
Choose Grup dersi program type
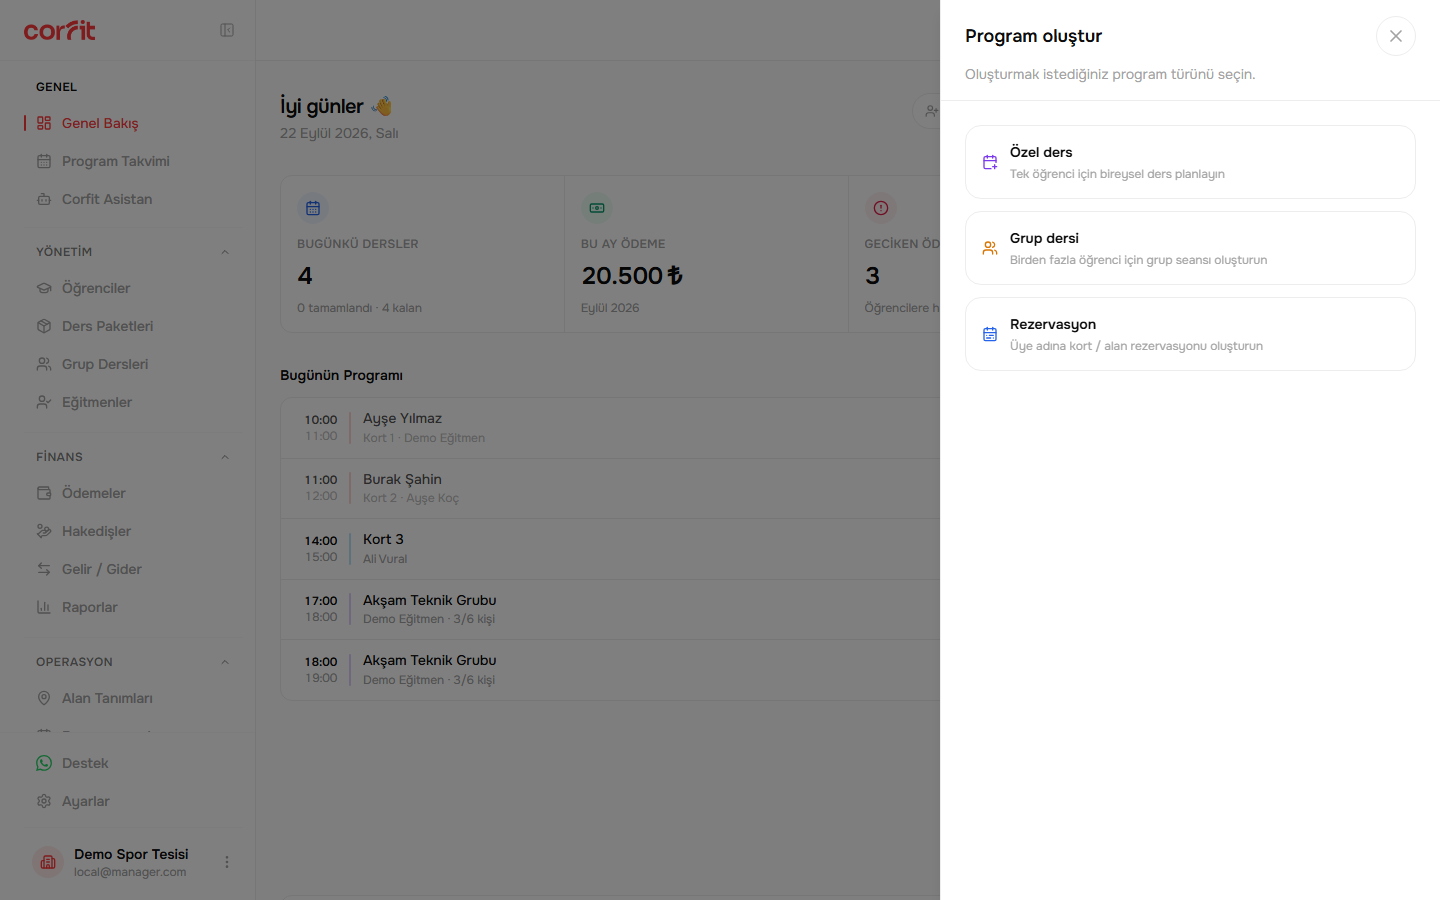[1190, 248]
